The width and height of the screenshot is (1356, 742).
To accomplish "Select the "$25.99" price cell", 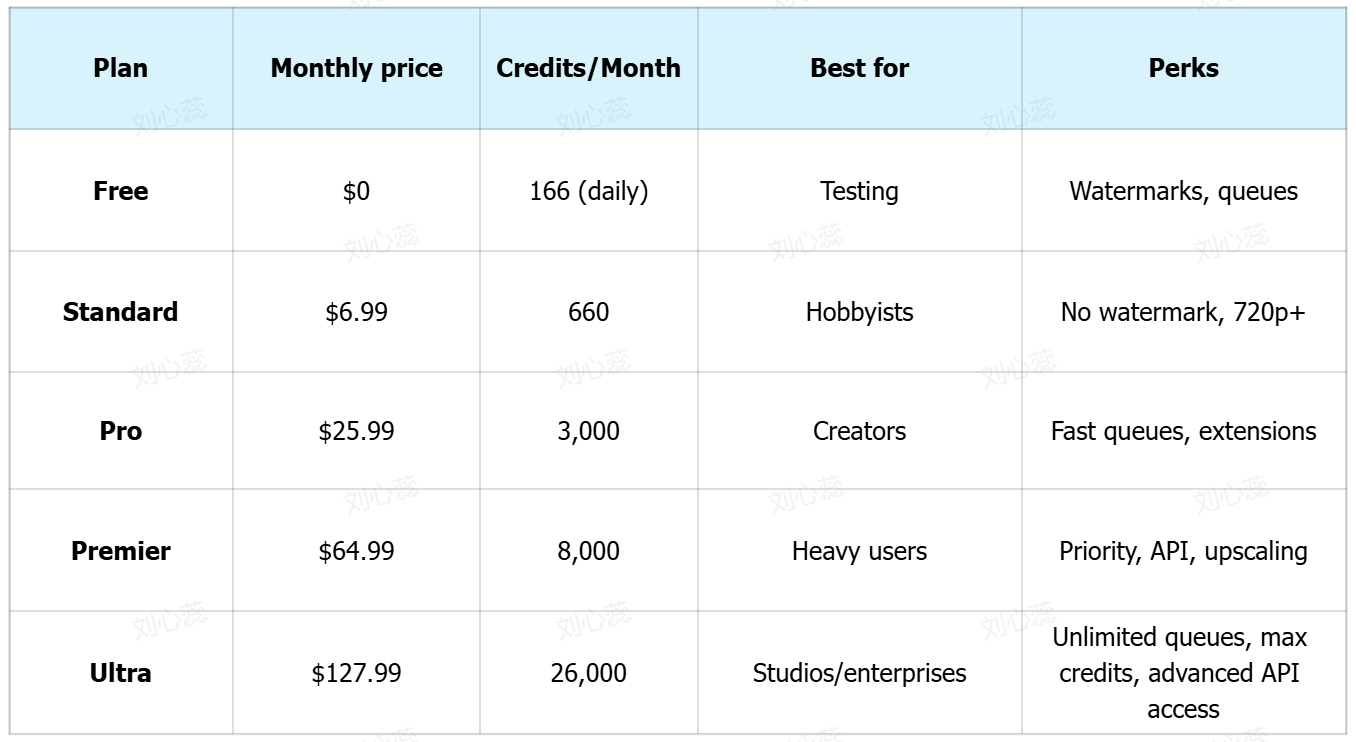I will tap(356, 431).
